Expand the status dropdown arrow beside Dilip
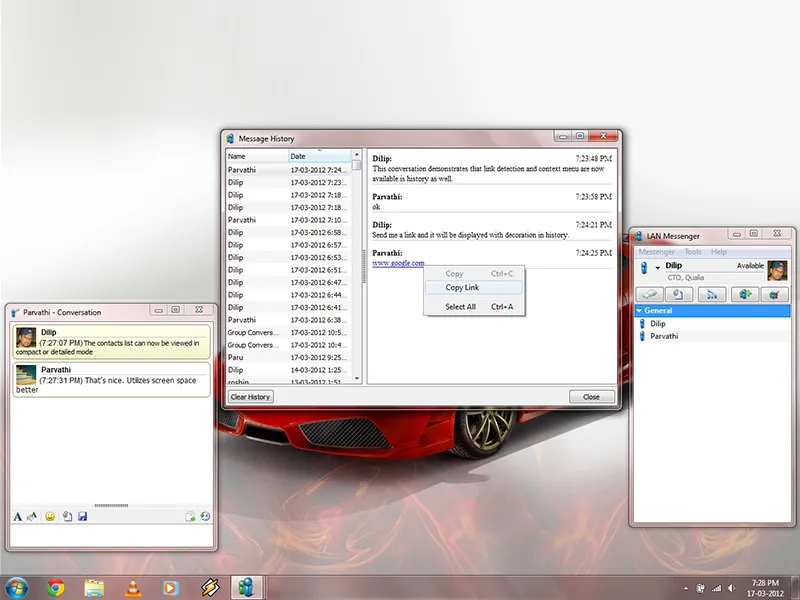 pos(657,268)
